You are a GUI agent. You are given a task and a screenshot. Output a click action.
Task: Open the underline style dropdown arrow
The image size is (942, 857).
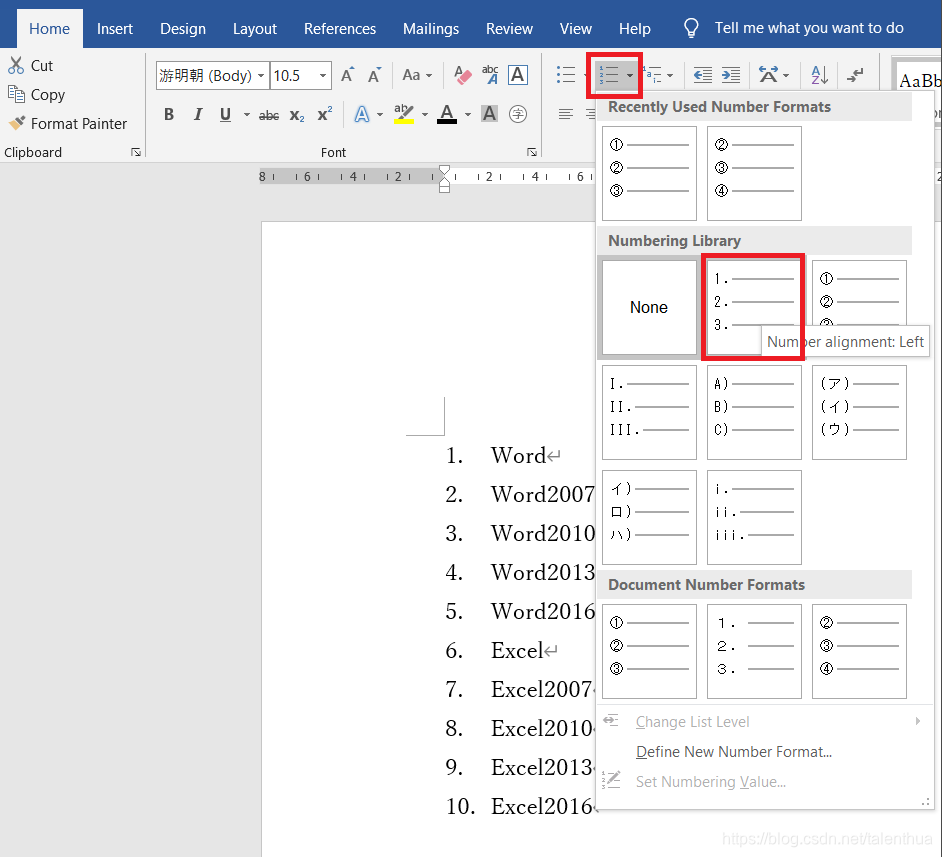click(x=246, y=114)
